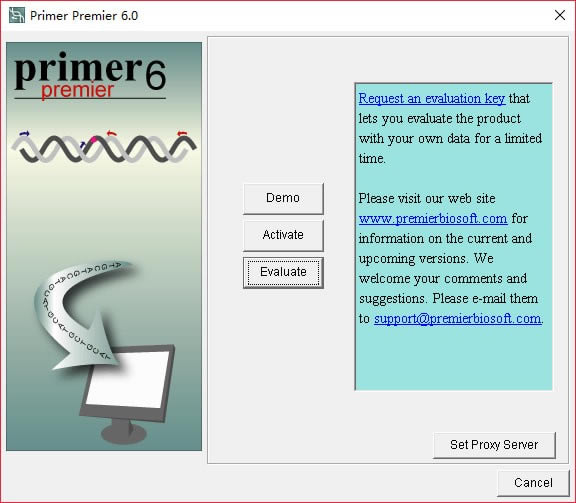Click the text 'Please visit our web site'
This screenshot has height=503, width=576.
point(427,198)
